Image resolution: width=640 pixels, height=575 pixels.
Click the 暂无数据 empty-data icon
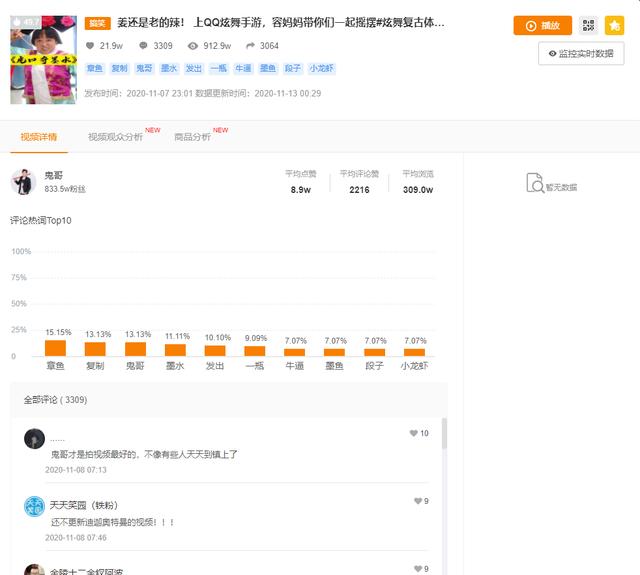[x=535, y=182]
